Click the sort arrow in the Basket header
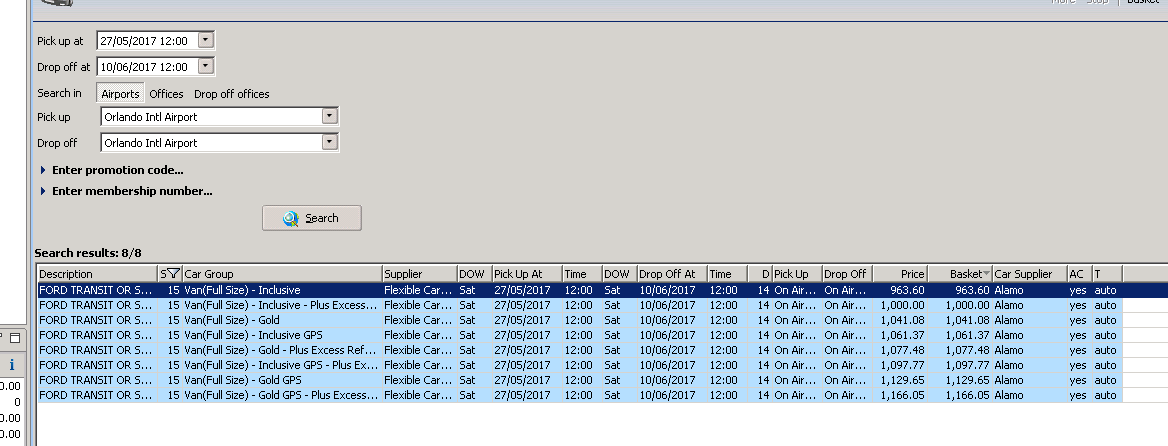The height and width of the screenshot is (446, 1168). click(986, 273)
